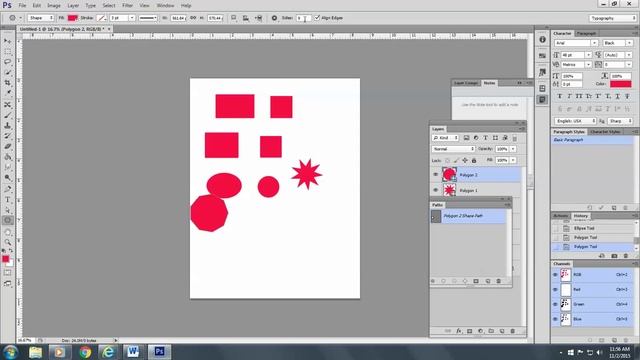
Task: Filter layers by type layers icon
Action: coord(485,138)
